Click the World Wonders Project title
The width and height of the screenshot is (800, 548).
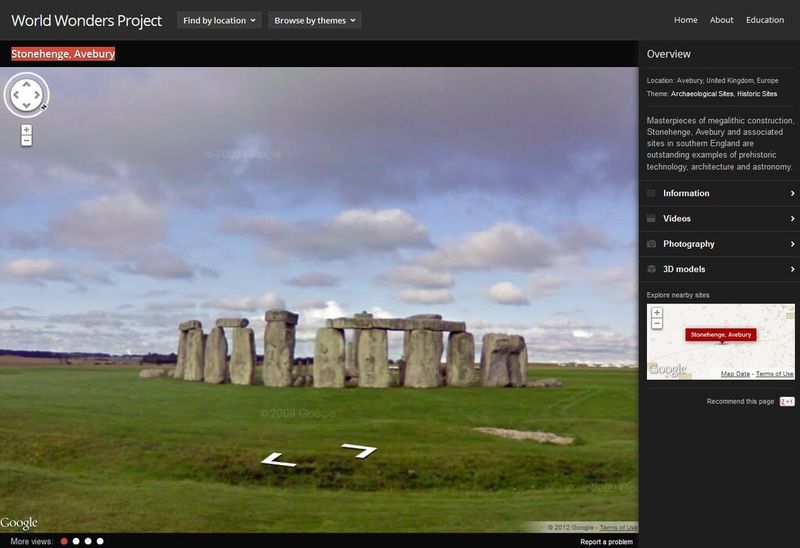point(87,20)
